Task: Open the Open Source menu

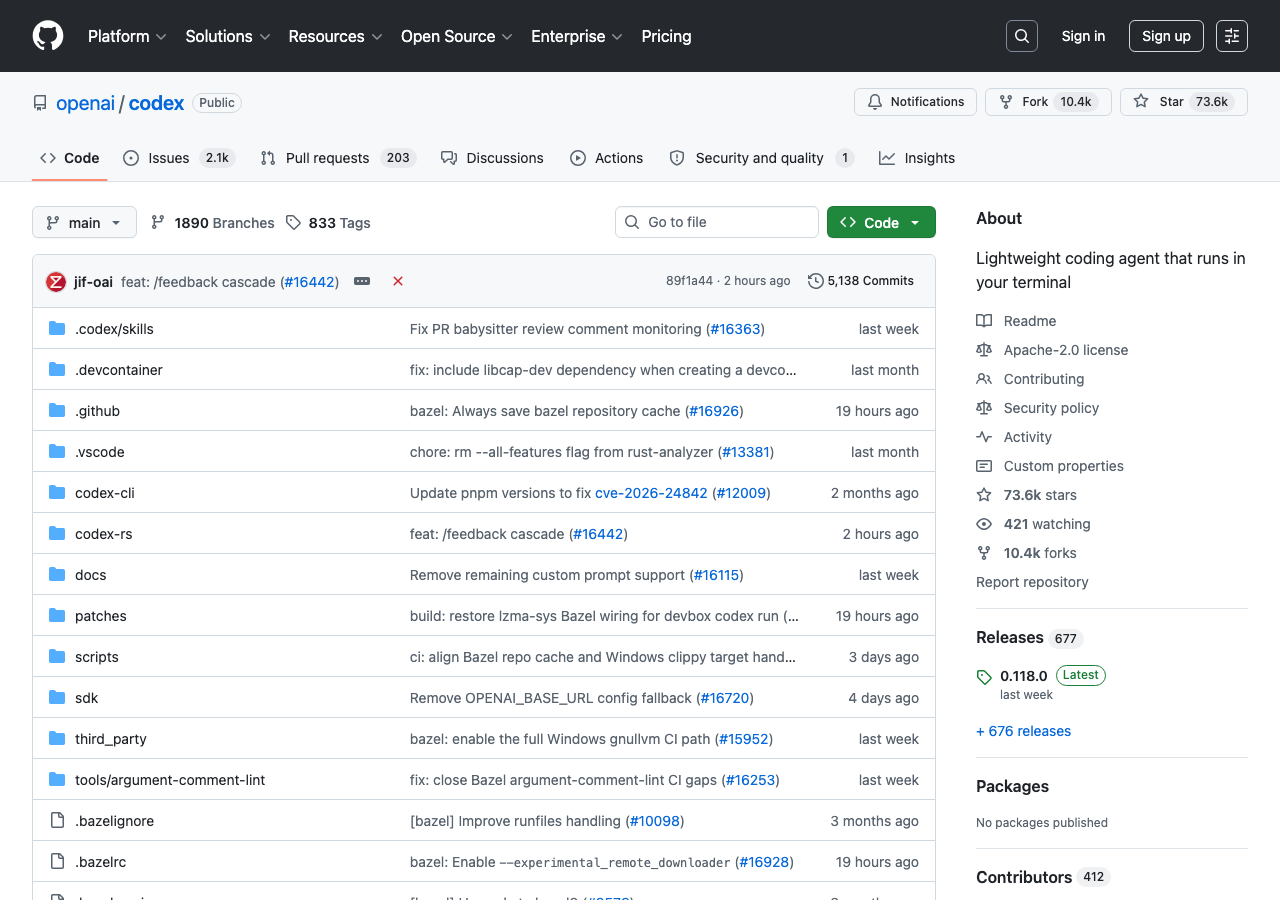Action: 456,36
